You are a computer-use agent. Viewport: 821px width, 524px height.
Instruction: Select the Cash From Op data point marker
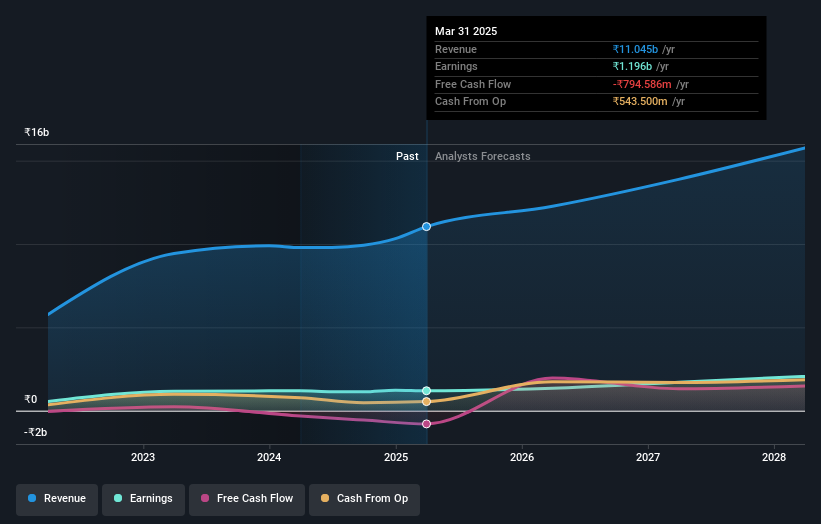pos(427,402)
